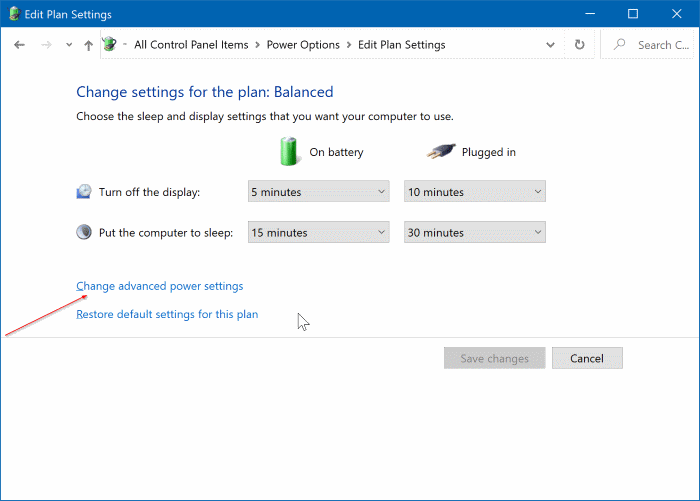Open the recent locations chevron
This screenshot has width=700, height=501.
69,45
